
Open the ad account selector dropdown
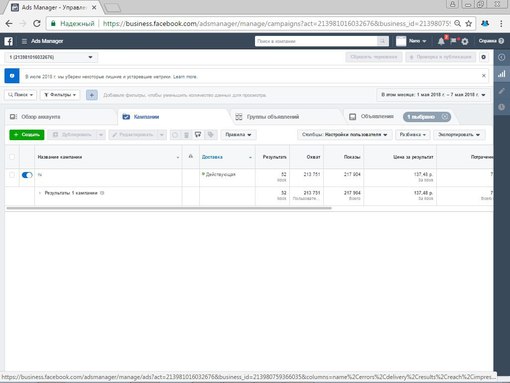point(51,57)
